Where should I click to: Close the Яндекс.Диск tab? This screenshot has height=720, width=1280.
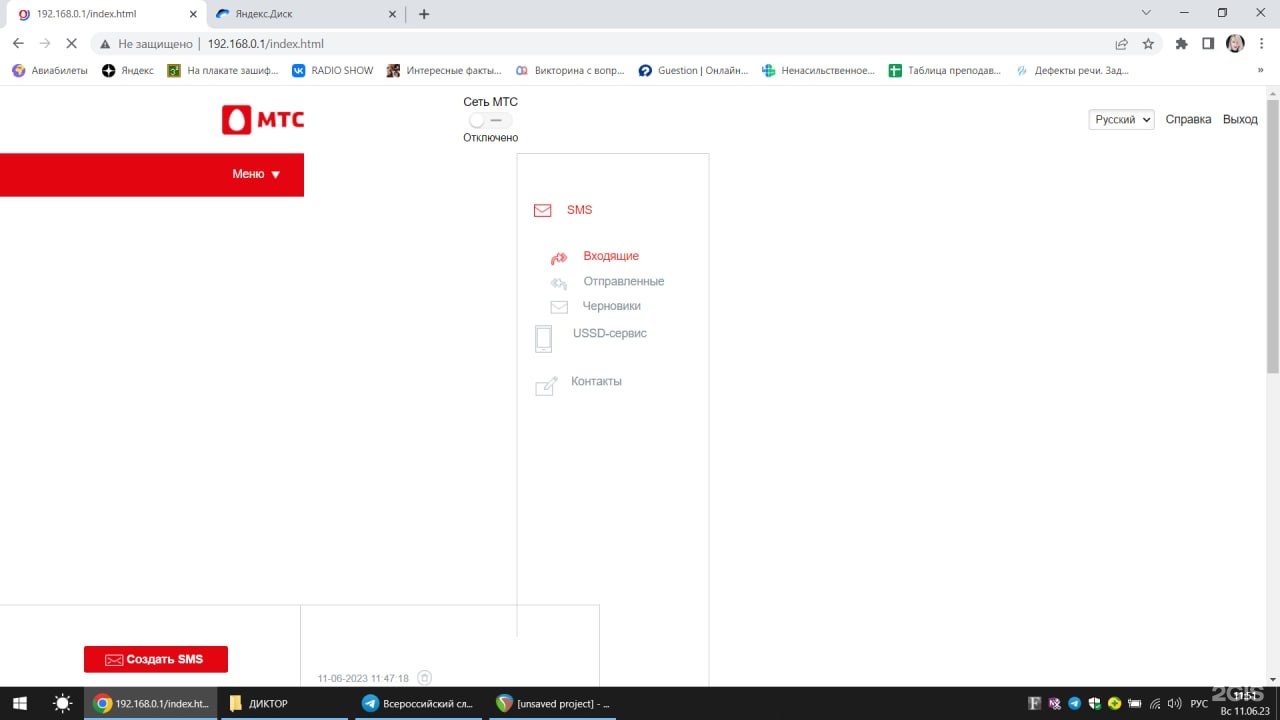390,14
